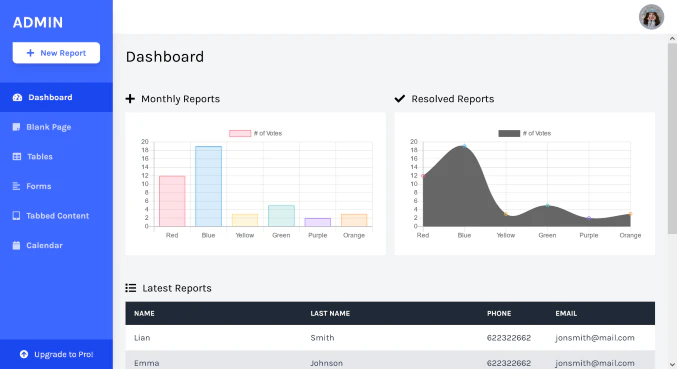Click the Tabbed Content tablet icon
This screenshot has width=677, height=369.
(16, 216)
